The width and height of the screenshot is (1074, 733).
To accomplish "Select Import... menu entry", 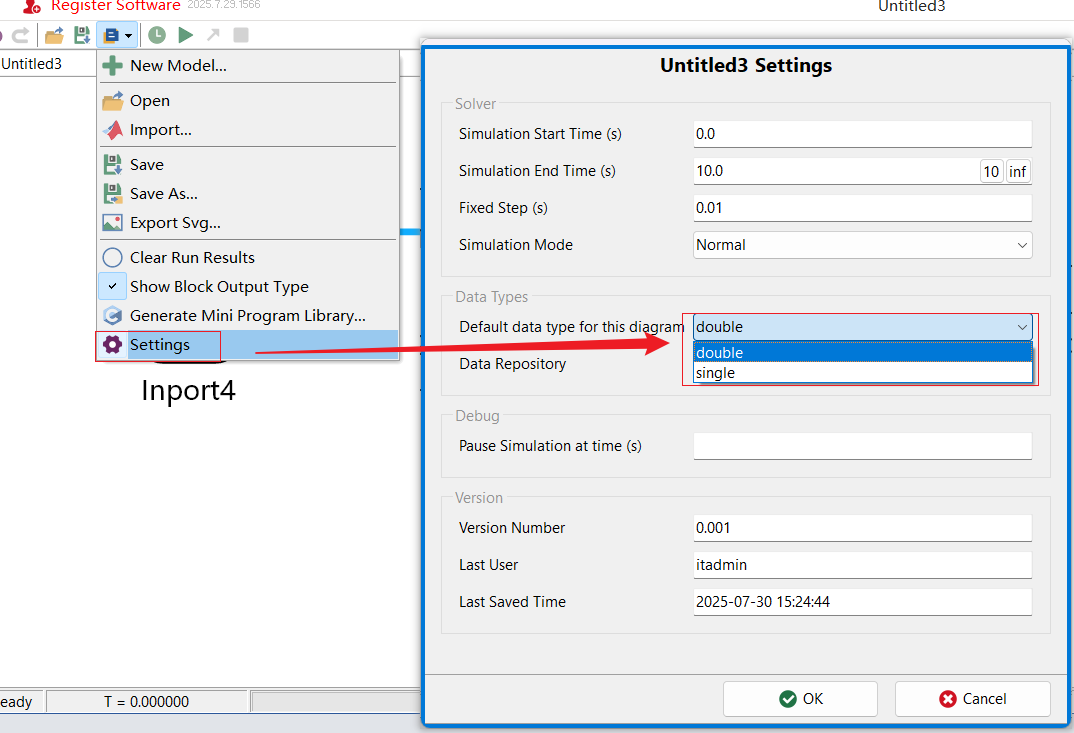I will pyautogui.click(x=248, y=129).
